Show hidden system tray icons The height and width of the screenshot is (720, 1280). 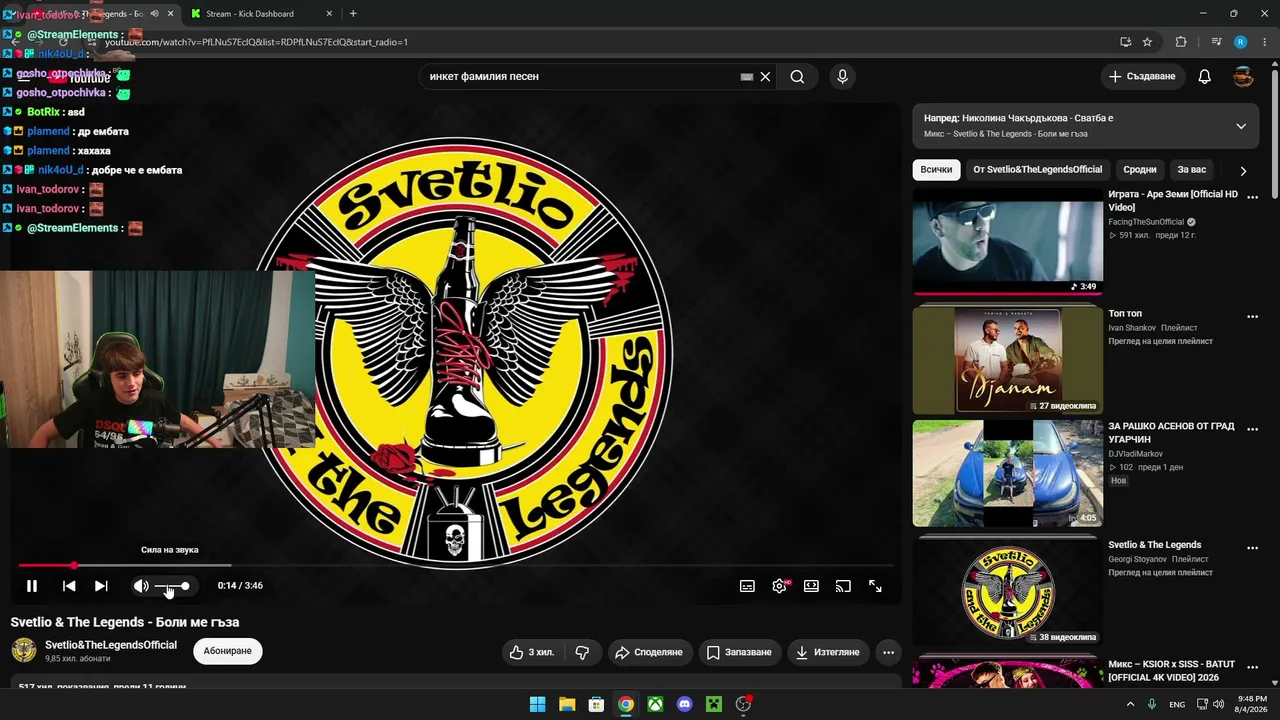pyautogui.click(x=1131, y=704)
